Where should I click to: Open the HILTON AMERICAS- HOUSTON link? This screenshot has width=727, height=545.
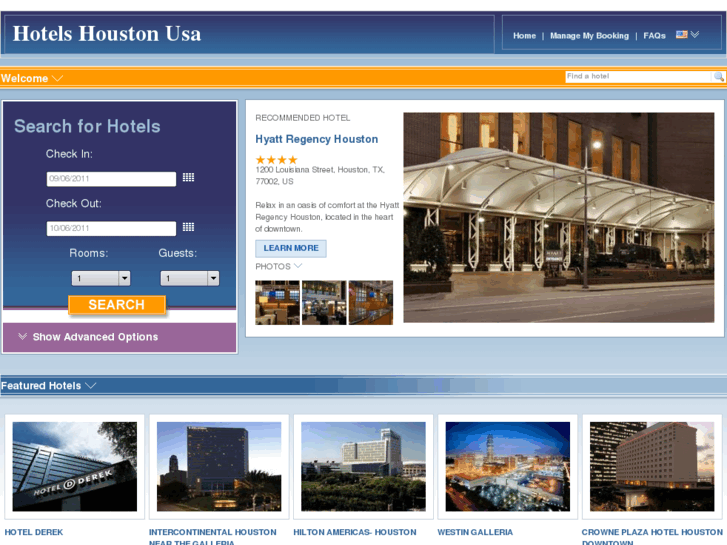[355, 532]
